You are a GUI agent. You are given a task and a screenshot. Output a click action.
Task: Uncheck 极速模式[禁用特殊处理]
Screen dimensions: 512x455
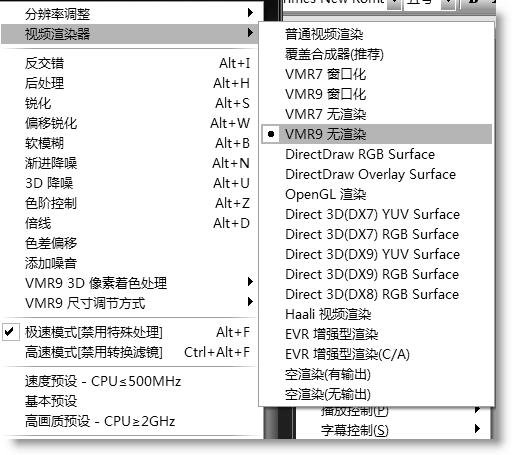coord(130,332)
